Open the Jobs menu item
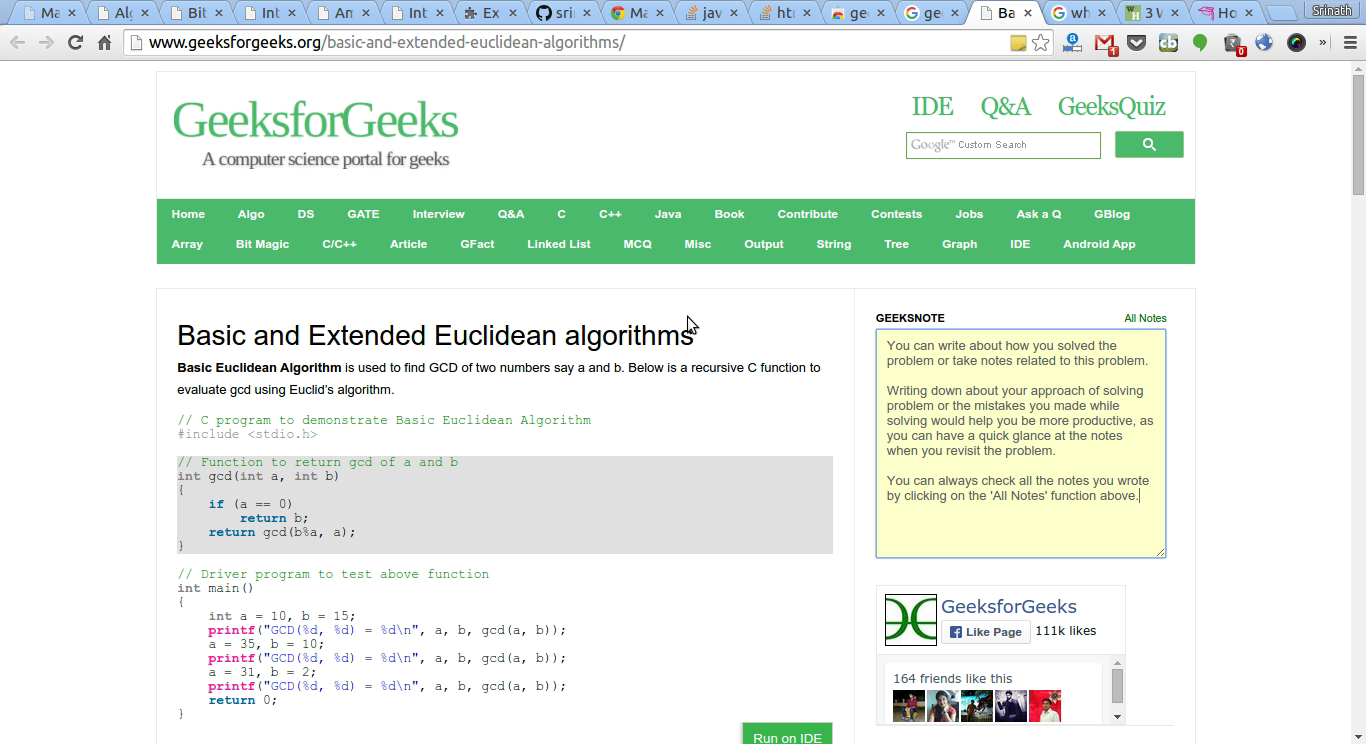The image size is (1366, 744). [969, 214]
